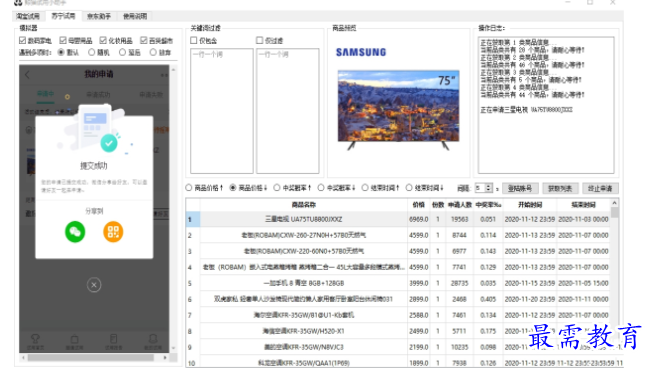This screenshot has width=650, height=368.
Task: Open the more-options dots in the emulator header
Action: (164, 75)
